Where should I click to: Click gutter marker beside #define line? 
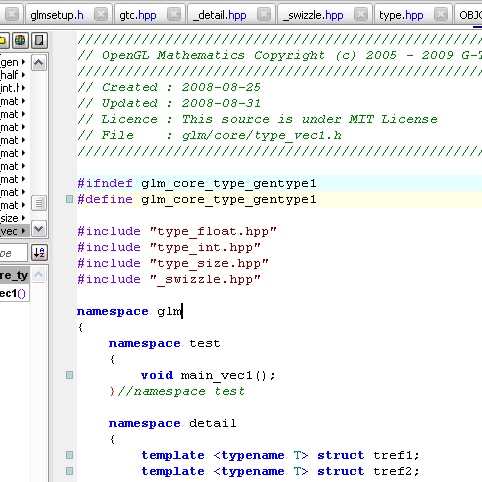pyautogui.click(x=69, y=199)
